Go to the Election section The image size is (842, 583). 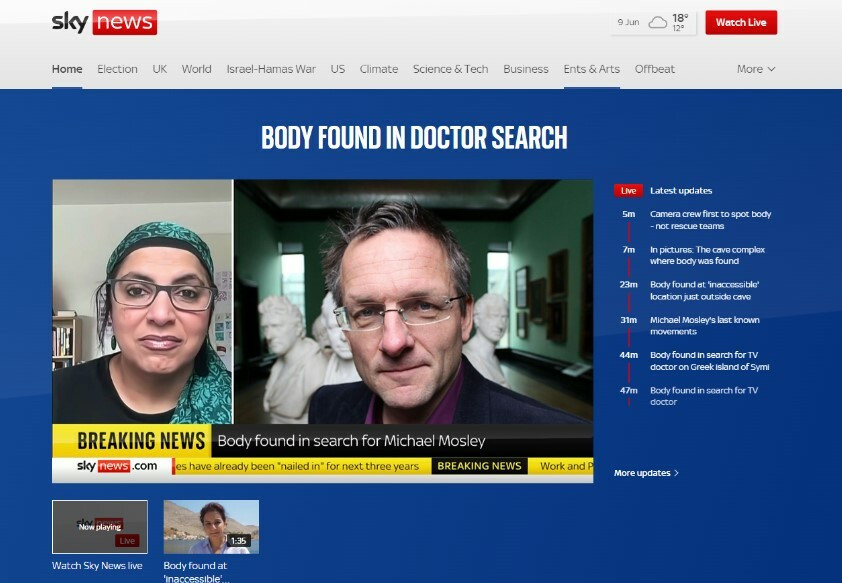coord(117,69)
